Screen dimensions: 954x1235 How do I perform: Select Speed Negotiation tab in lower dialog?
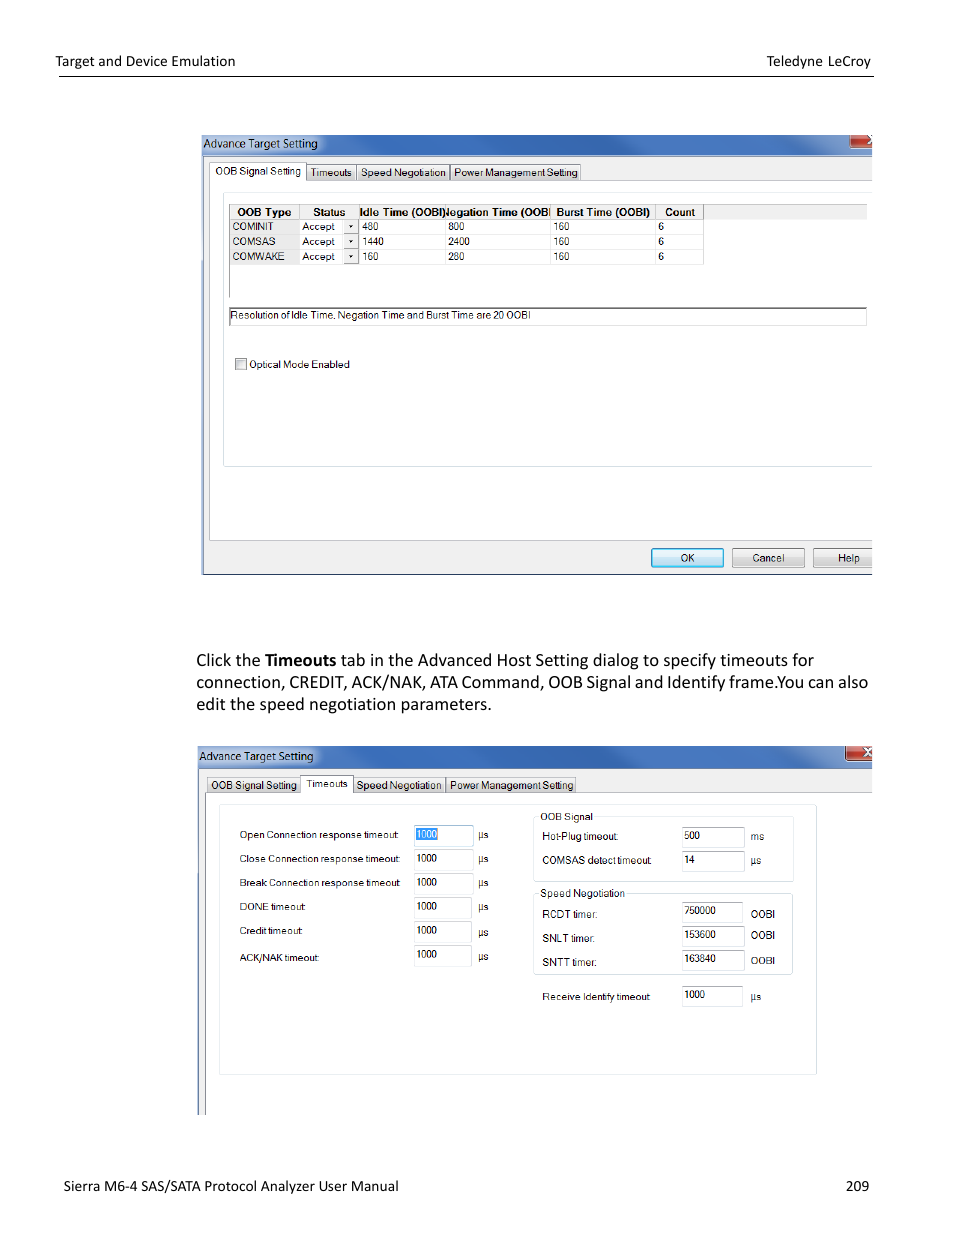(x=399, y=786)
